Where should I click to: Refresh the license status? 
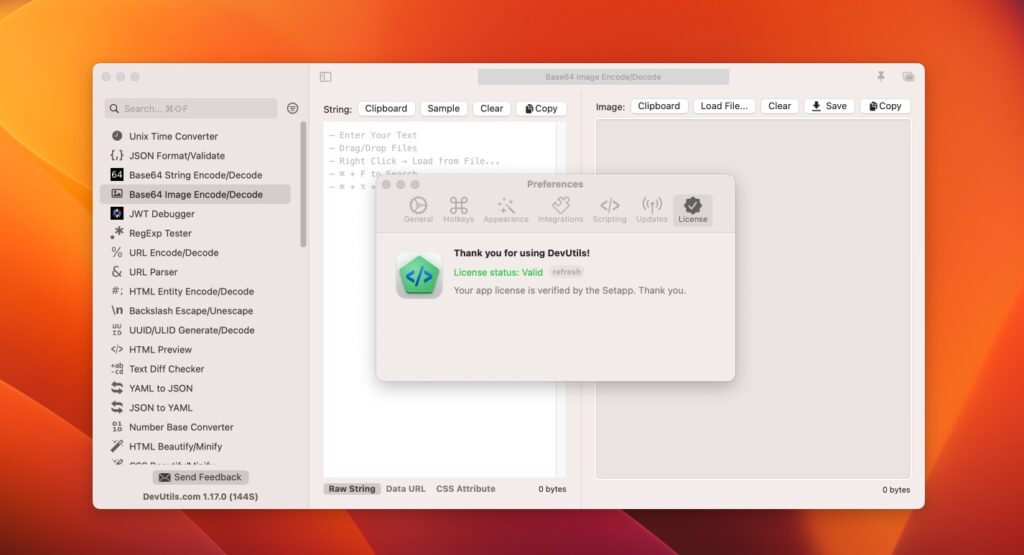coord(566,272)
